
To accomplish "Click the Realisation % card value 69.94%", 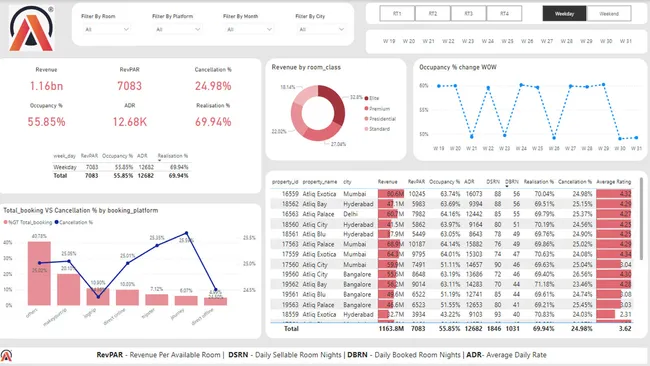I will 213,122.
